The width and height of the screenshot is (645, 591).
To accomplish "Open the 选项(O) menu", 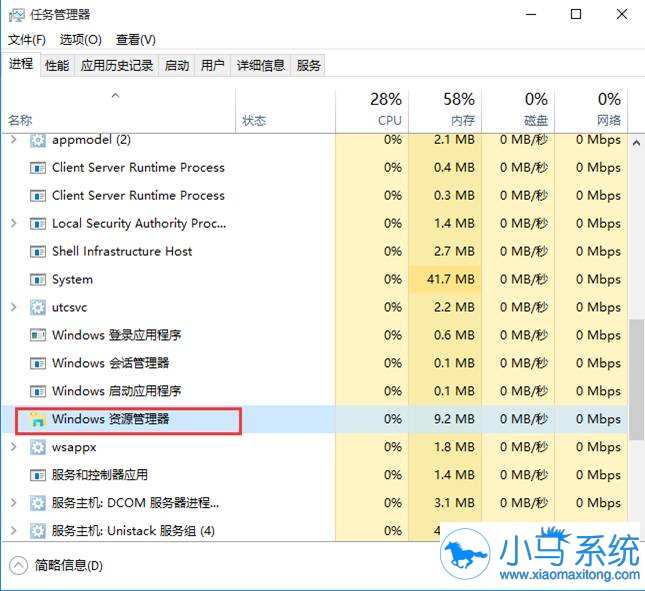I will [x=81, y=40].
